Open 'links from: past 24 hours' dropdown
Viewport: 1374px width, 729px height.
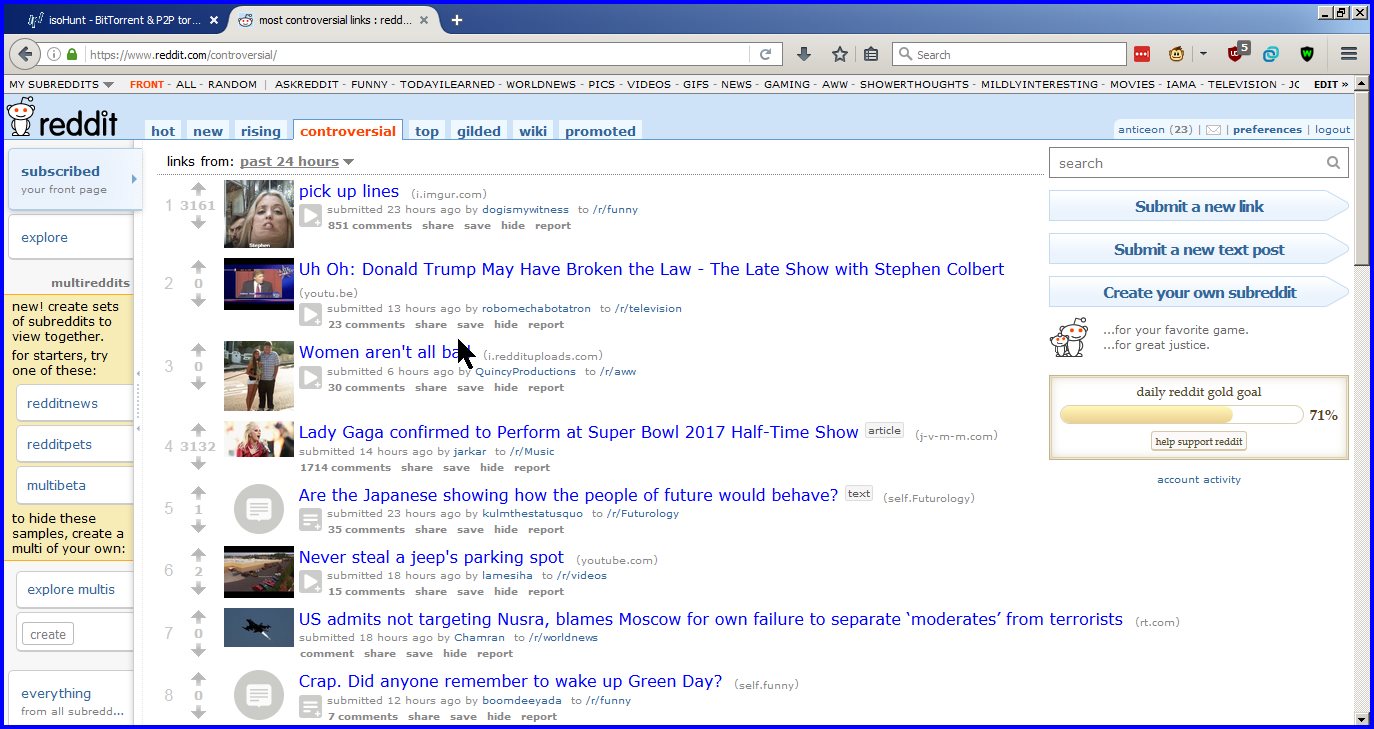(x=297, y=161)
